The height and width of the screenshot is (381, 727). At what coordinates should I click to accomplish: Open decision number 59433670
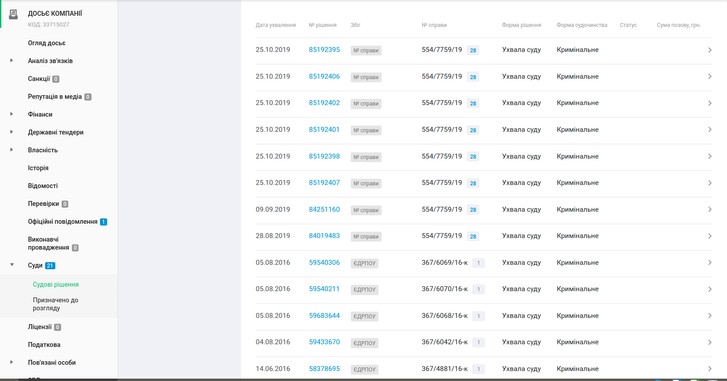pyautogui.click(x=324, y=342)
